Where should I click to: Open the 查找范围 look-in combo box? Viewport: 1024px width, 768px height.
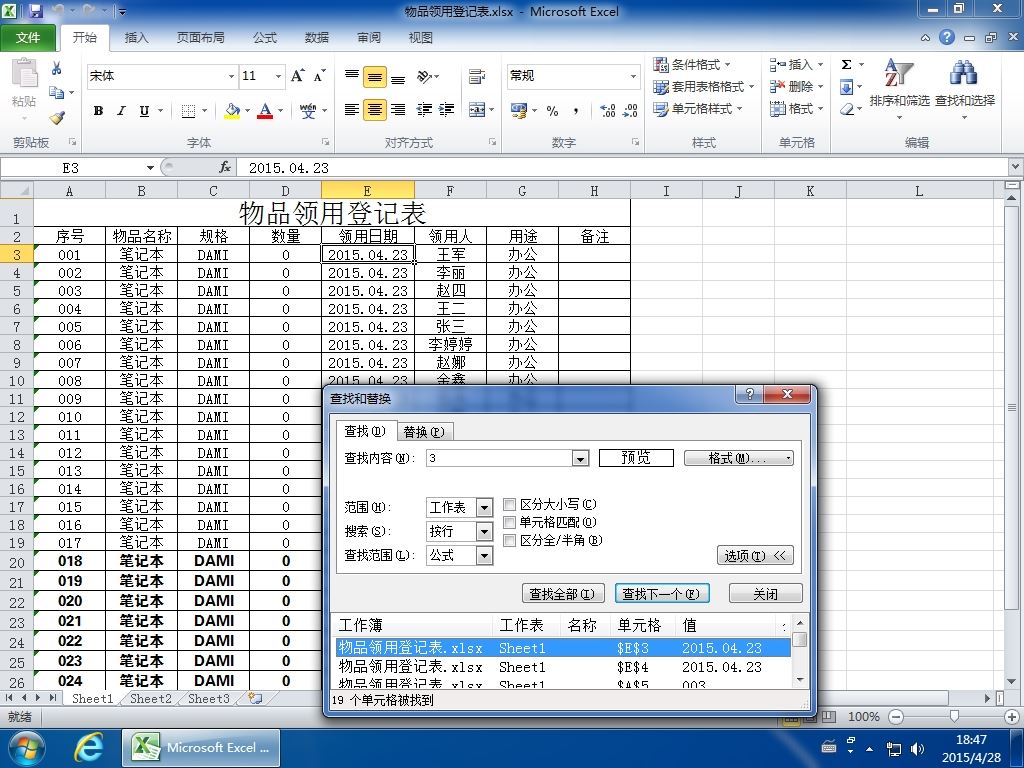click(459, 556)
